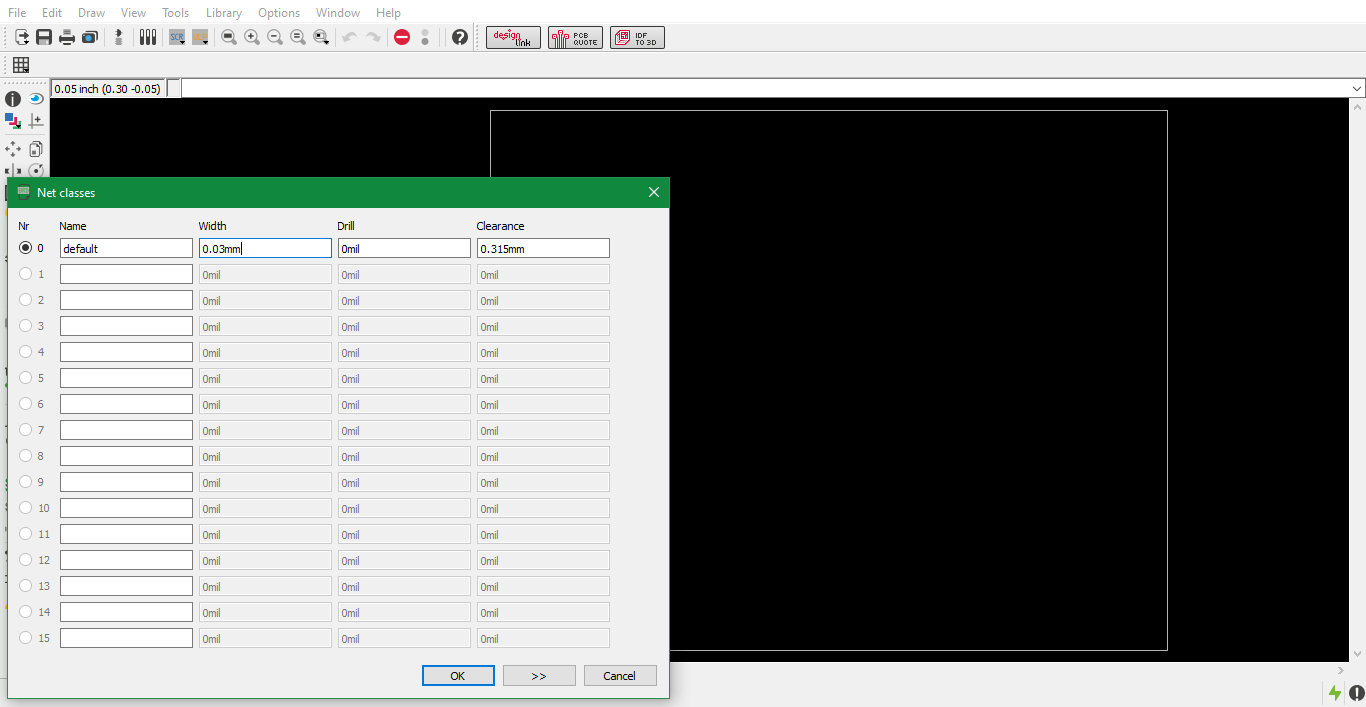1366x707 pixels.
Task: Click the Print toolbar icon
Action: tap(67, 37)
